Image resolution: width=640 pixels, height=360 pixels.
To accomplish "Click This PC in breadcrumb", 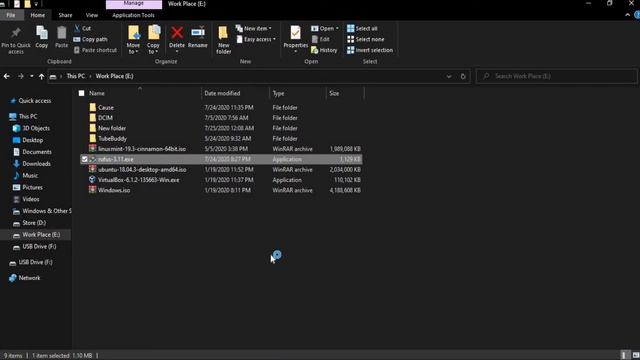I will tap(76, 76).
